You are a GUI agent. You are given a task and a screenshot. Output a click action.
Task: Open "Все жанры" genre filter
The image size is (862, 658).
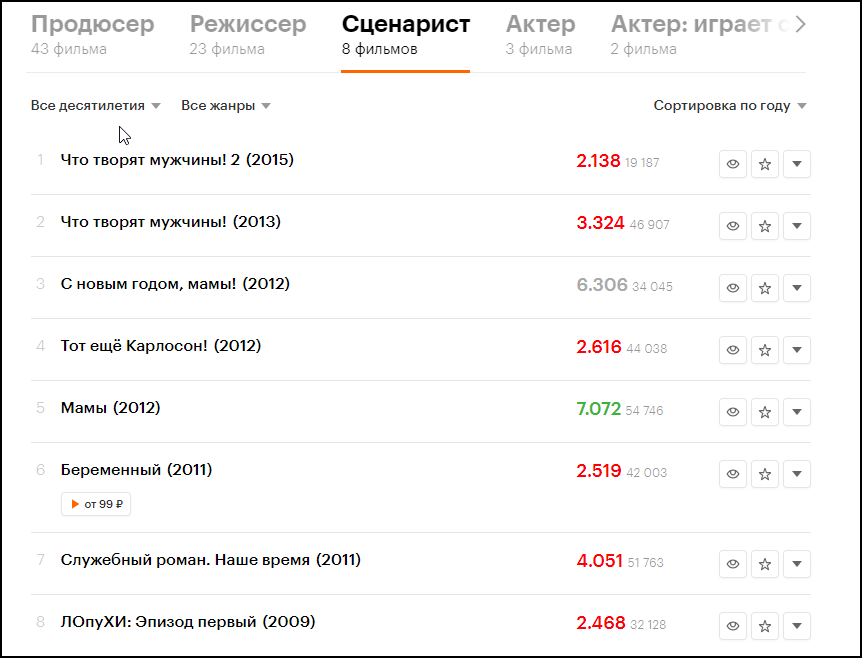pos(225,106)
